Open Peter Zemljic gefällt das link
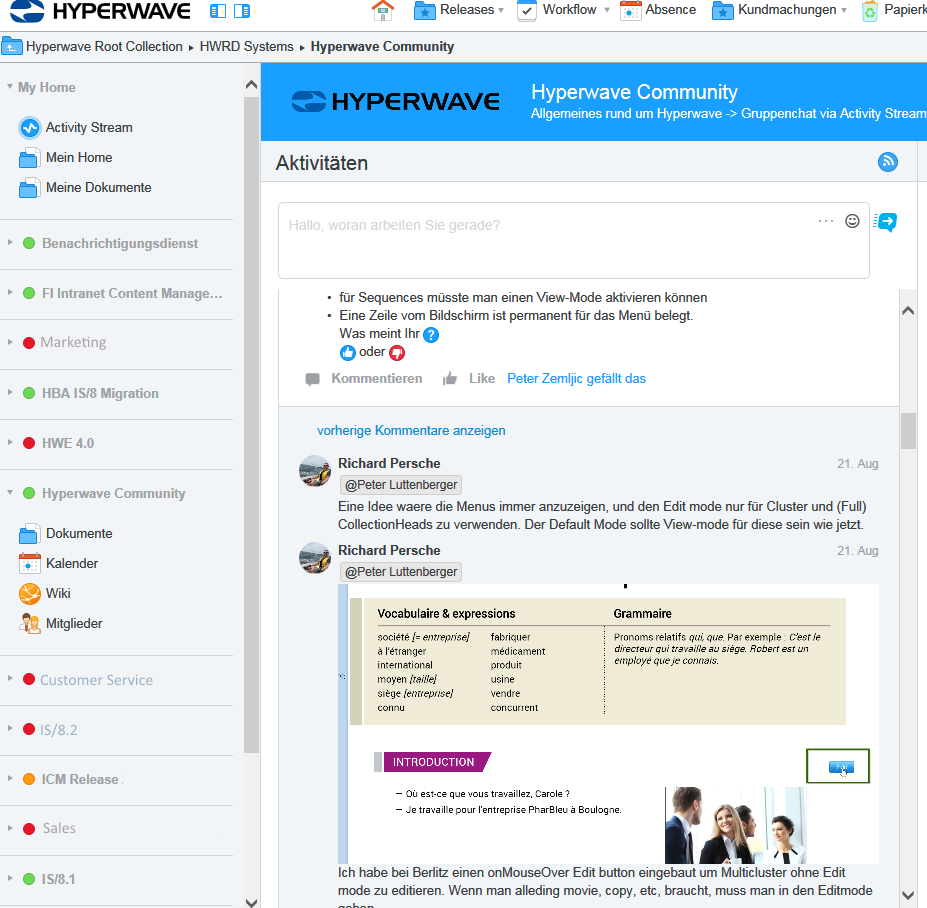 point(576,378)
